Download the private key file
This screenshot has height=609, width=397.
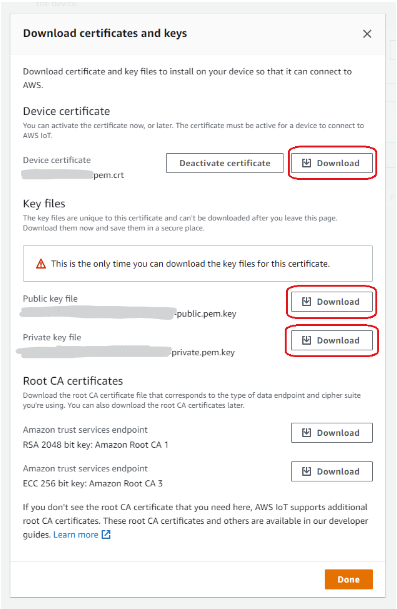pyautogui.click(x=332, y=341)
